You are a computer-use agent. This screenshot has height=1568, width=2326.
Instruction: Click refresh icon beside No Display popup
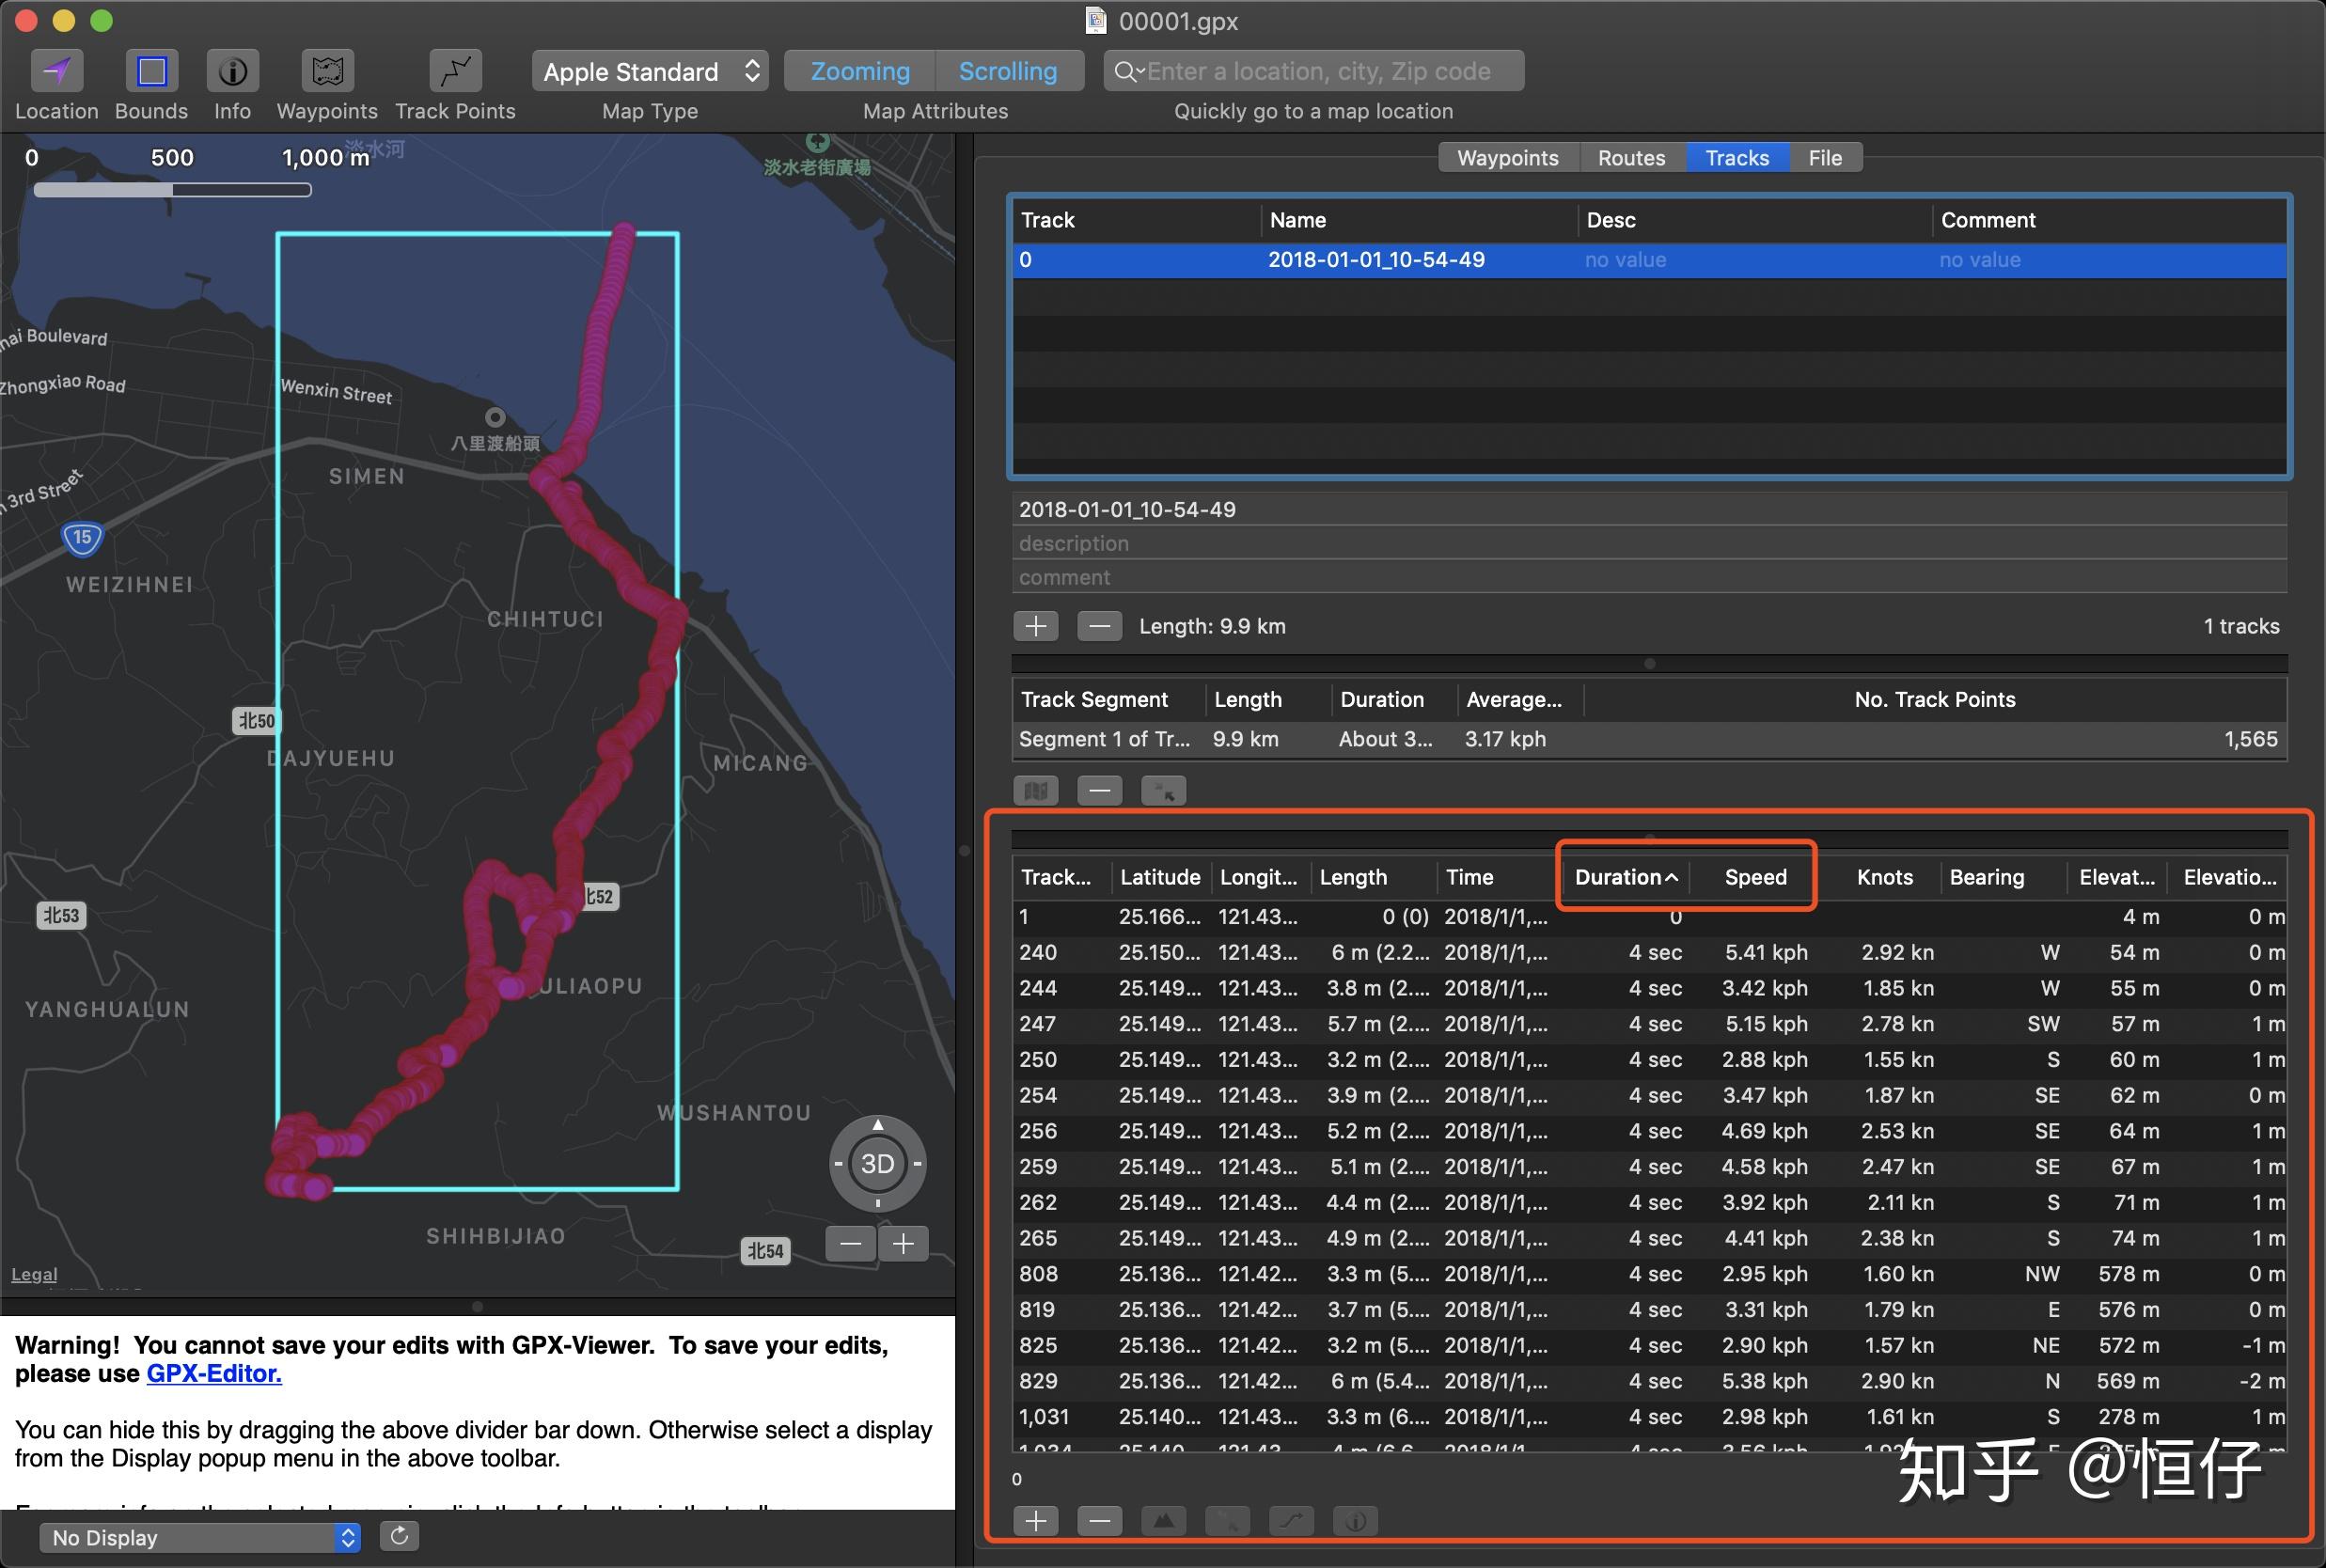pos(399,1536)
